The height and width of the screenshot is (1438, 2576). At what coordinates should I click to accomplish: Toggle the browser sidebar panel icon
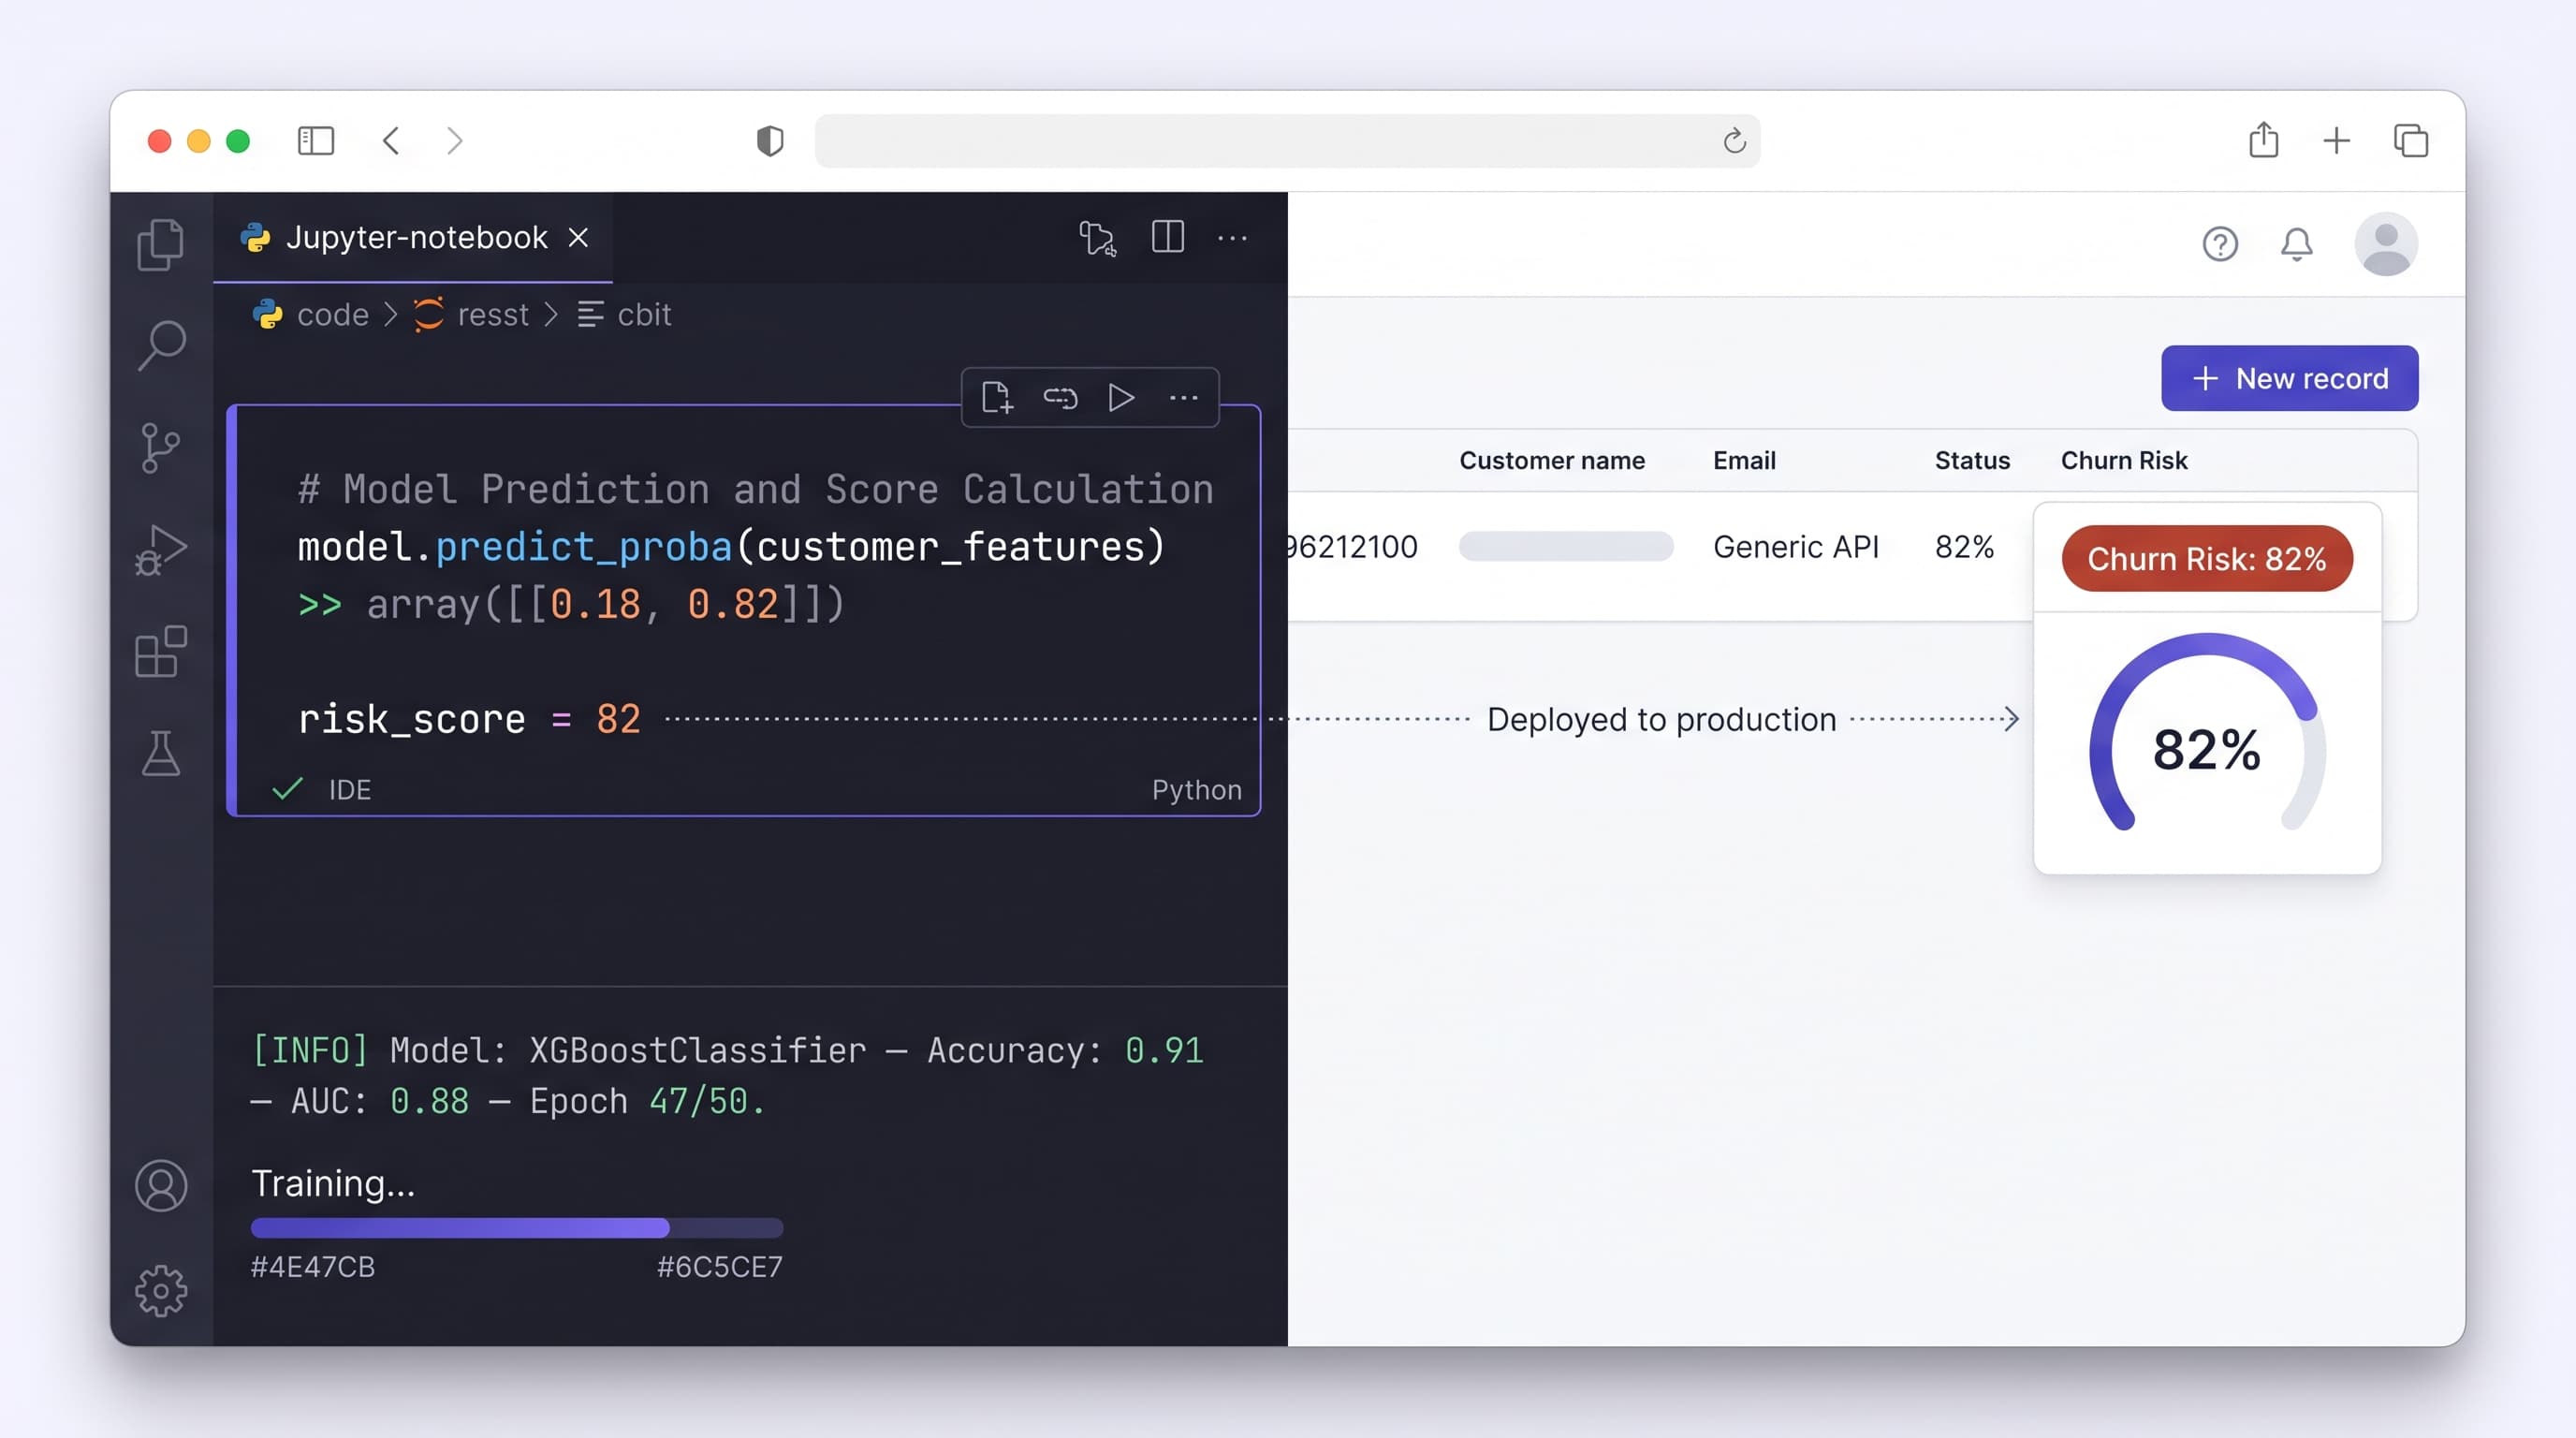click(316, 141)
